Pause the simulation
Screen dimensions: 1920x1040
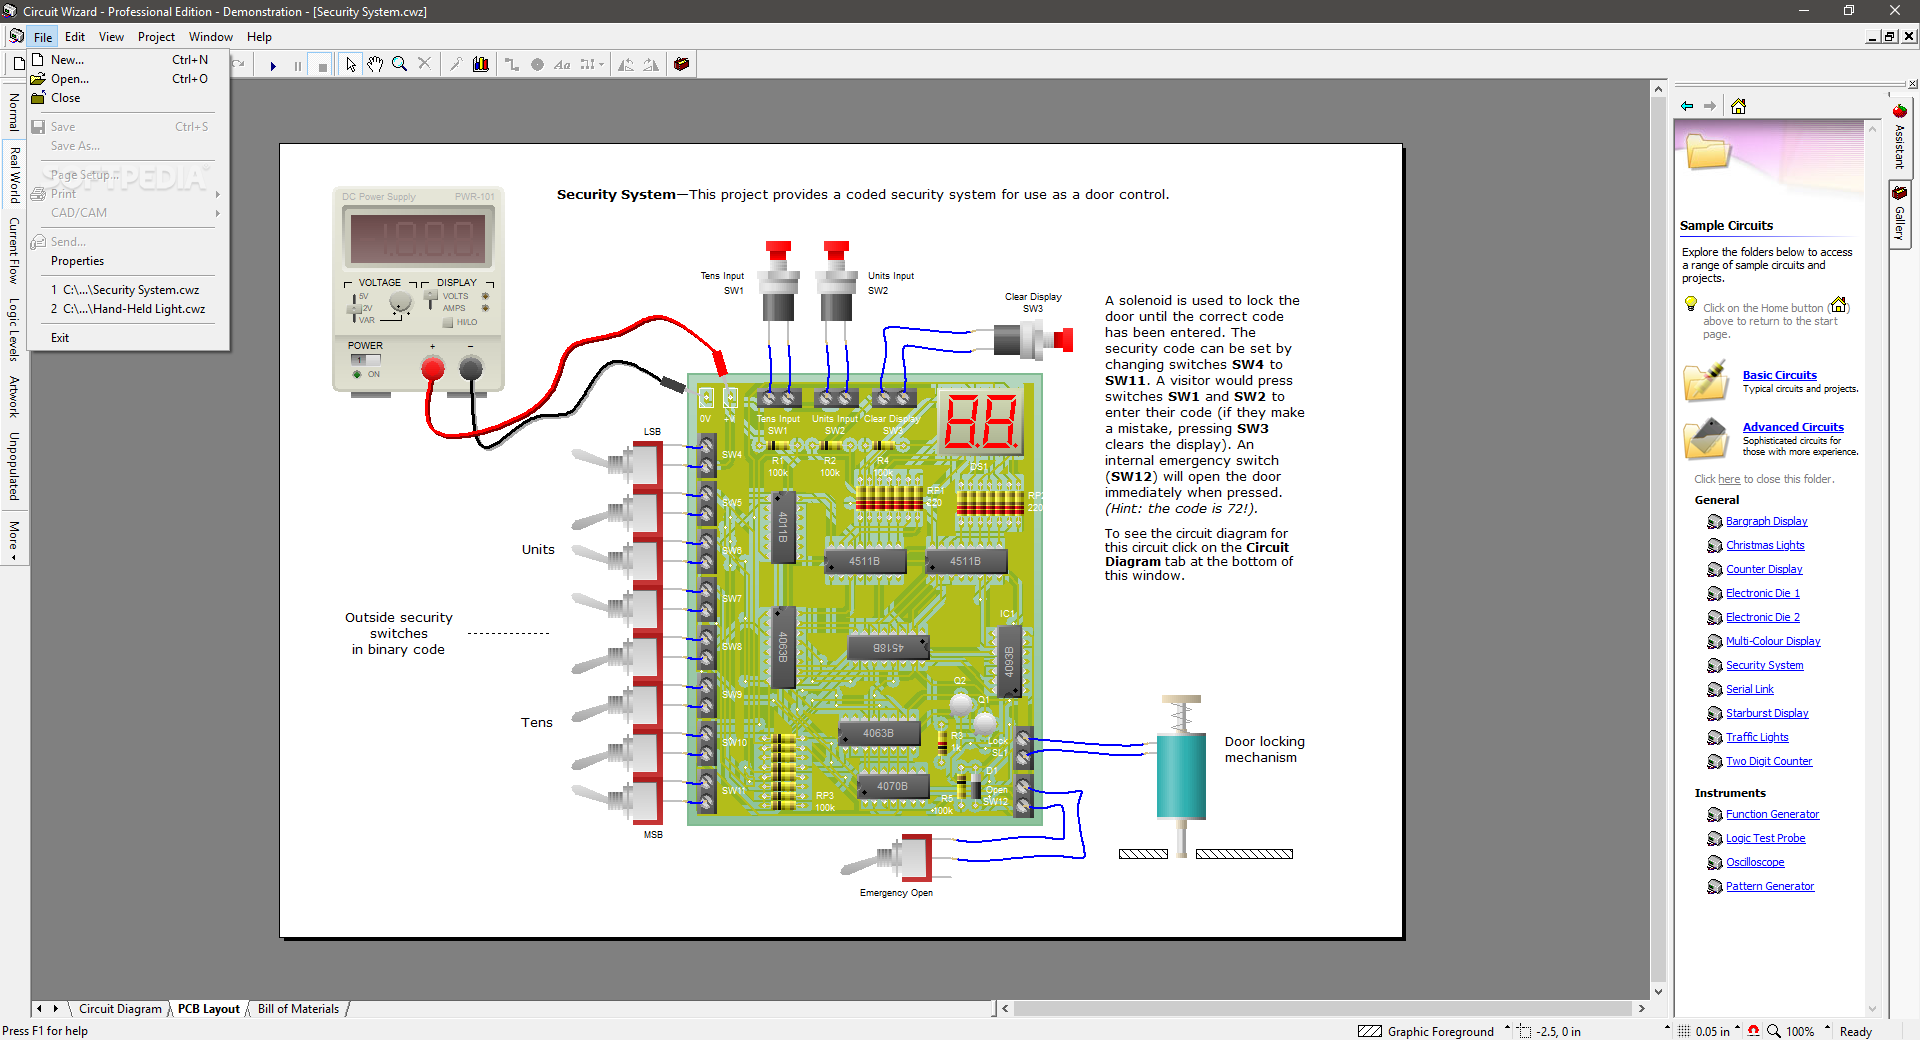pos(298,65)
